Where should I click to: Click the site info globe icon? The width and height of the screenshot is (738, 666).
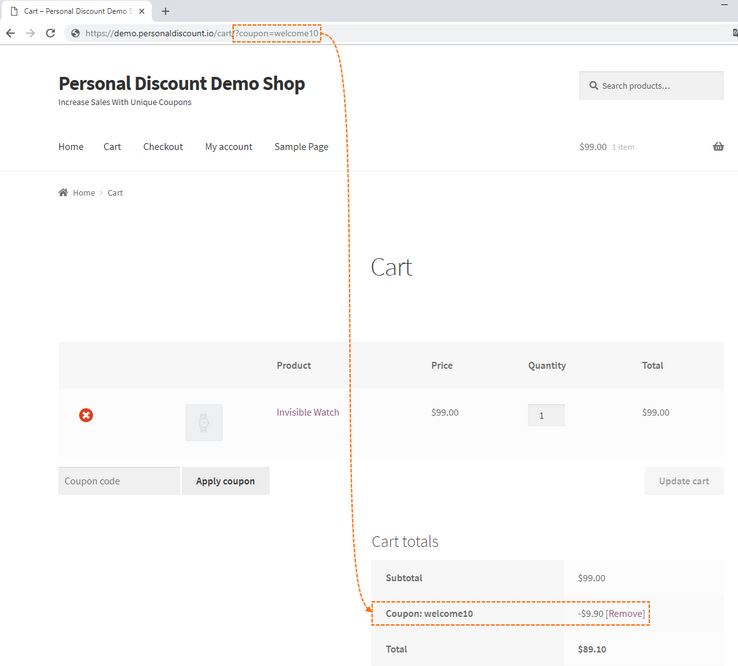click(x=75, y=33)
